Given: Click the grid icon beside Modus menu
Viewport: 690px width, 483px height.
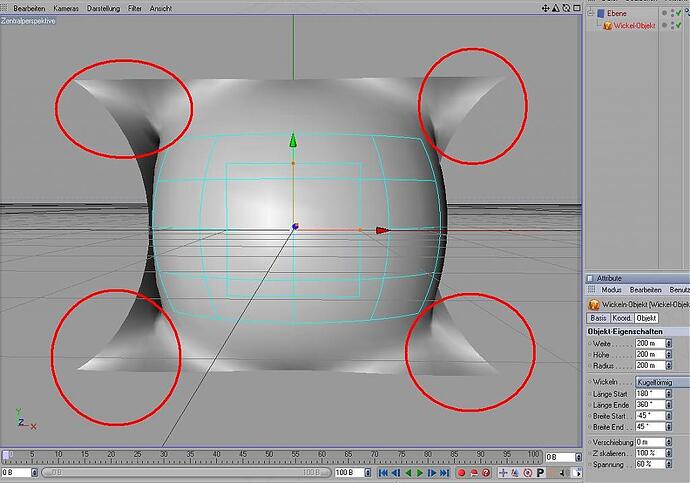Looking at the screenshot, I should pos(591,289).
